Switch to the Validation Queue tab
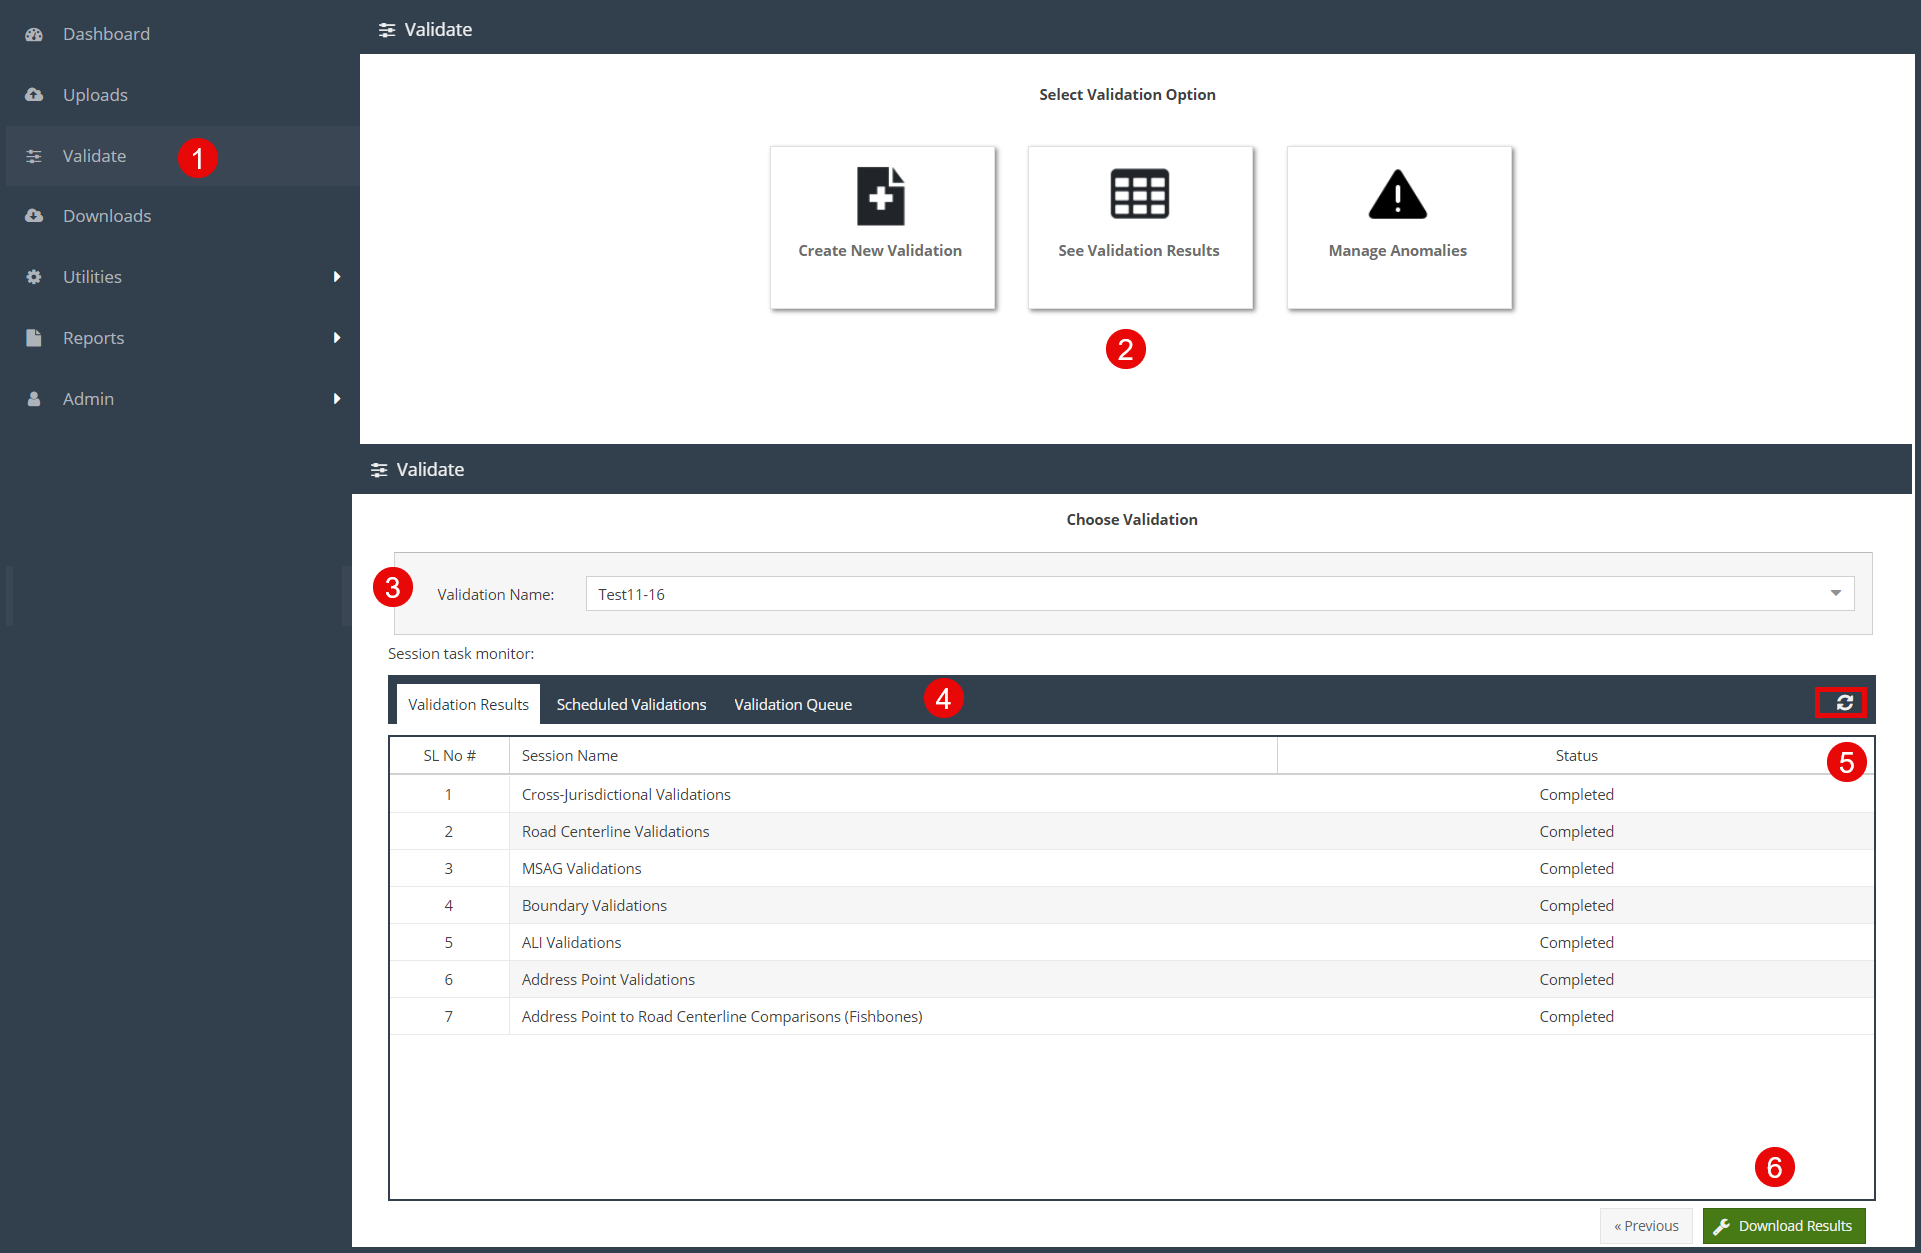 [x=793, y=705]
